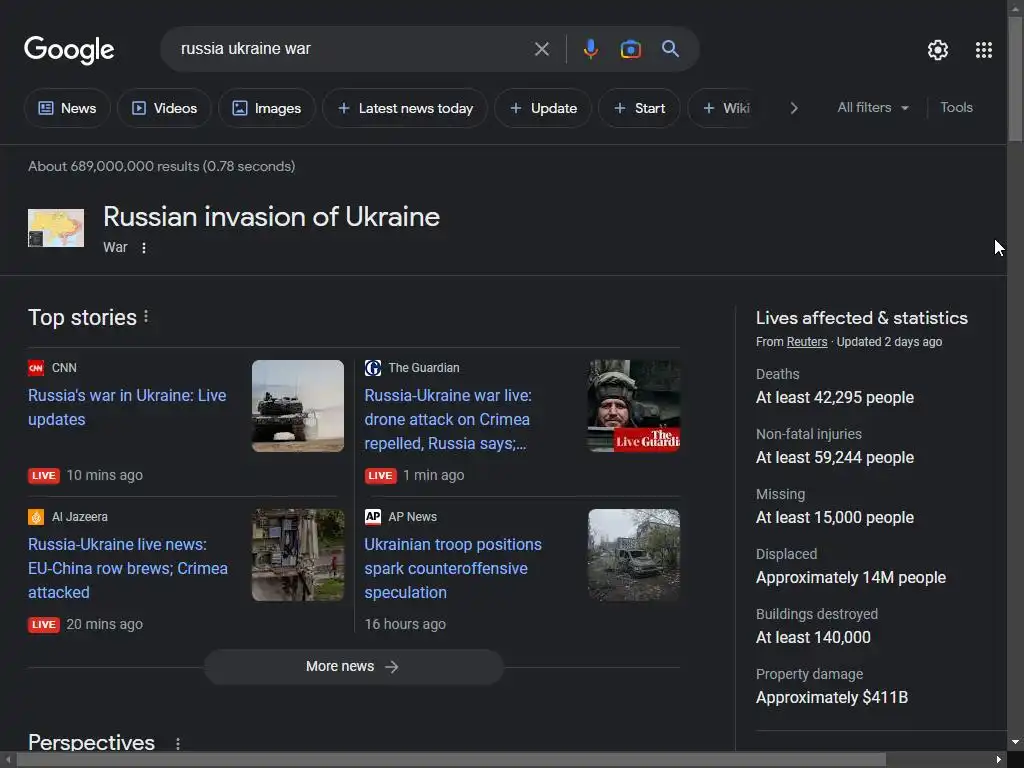Click the magnifying glass search icon
The height and width of the screenshot is (768, 1024).
[670, 49]
